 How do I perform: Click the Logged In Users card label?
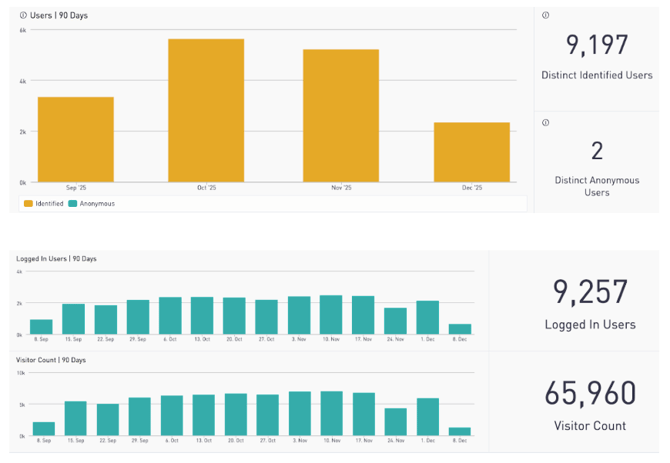click(x=590, y=325)
